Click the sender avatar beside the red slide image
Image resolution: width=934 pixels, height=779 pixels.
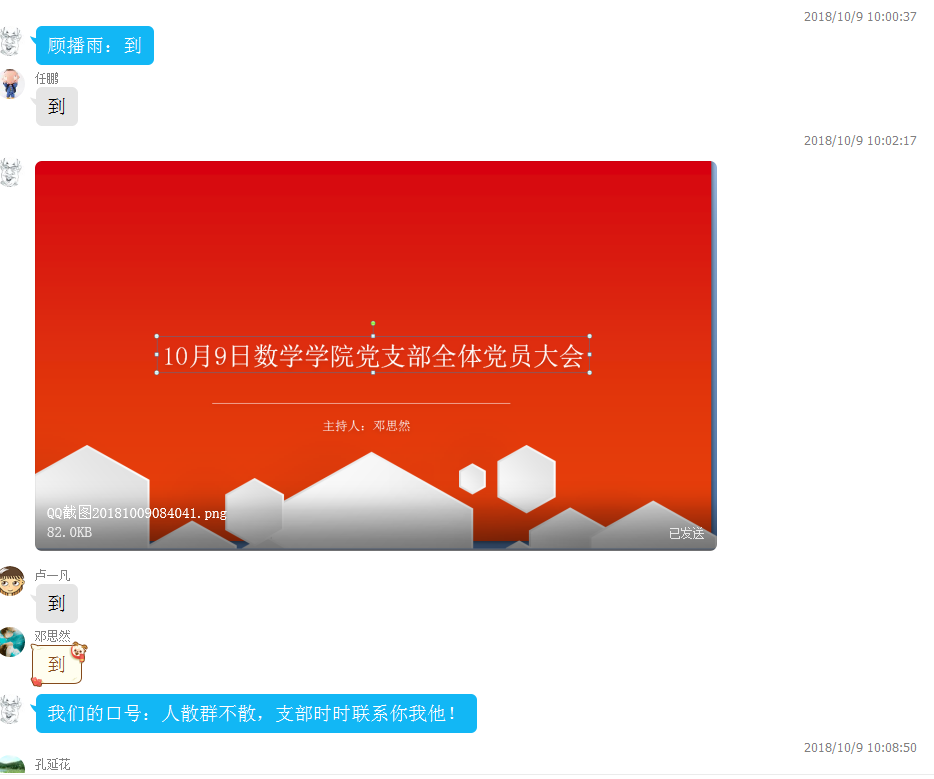10,172
